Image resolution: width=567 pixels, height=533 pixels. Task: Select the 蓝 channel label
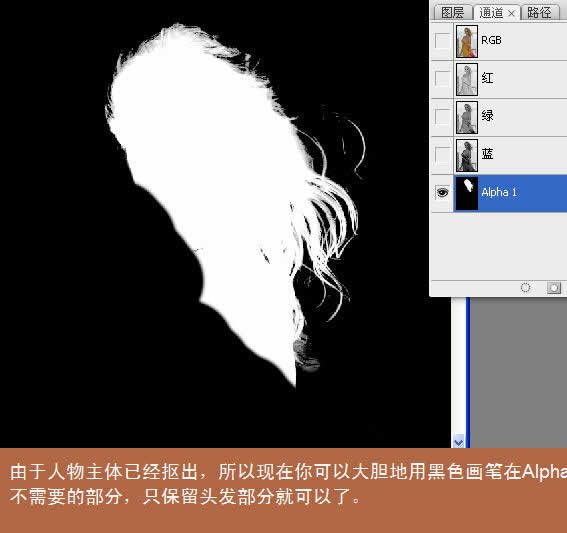[487, 154]
